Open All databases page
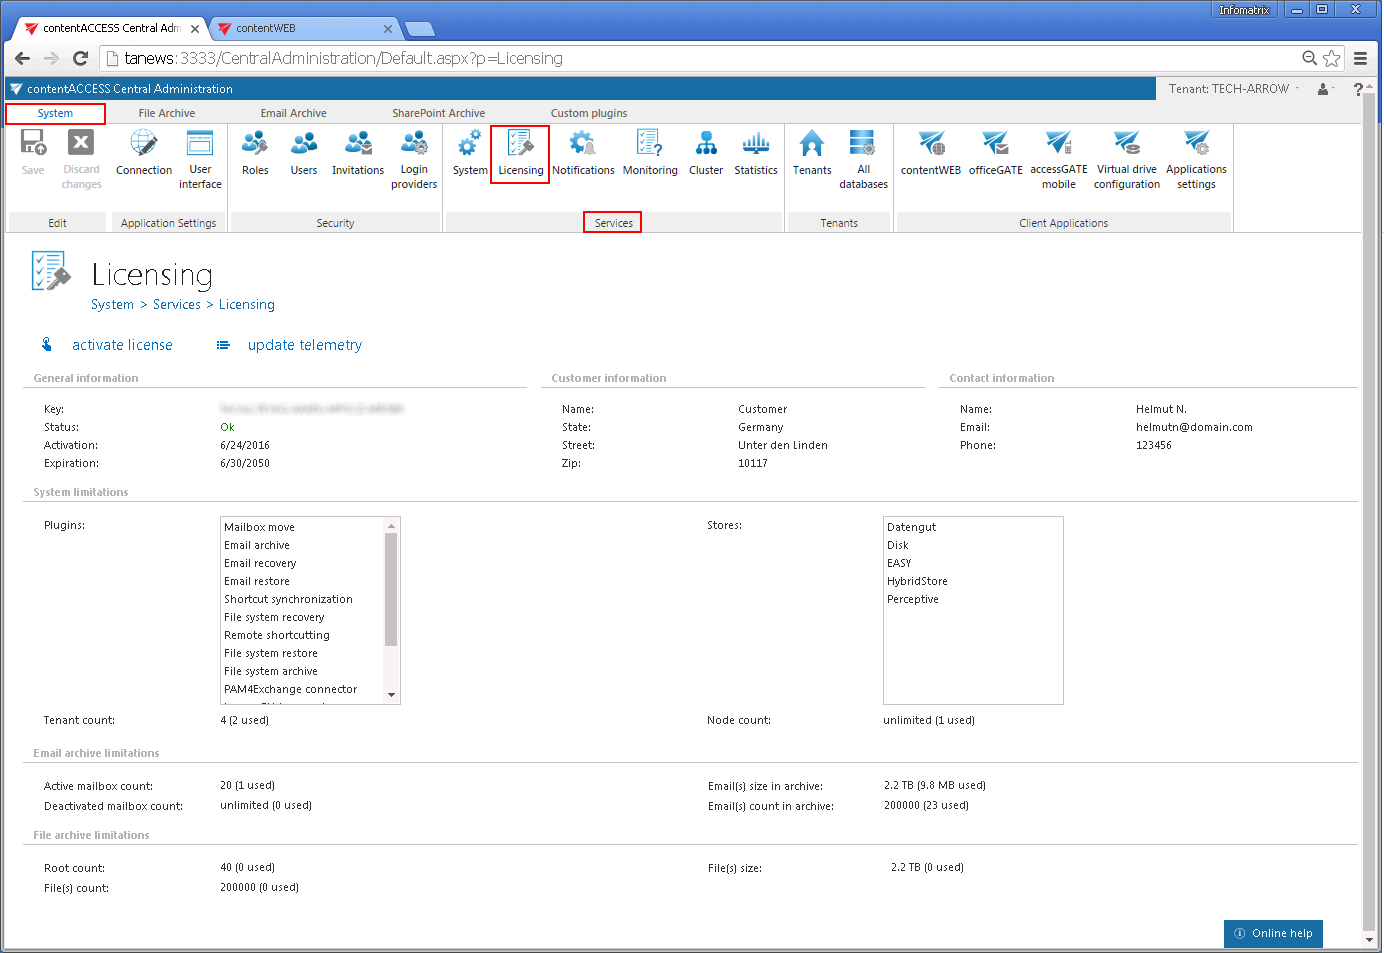The height and width of the screenshot is (953, 1384). point(863,159)
